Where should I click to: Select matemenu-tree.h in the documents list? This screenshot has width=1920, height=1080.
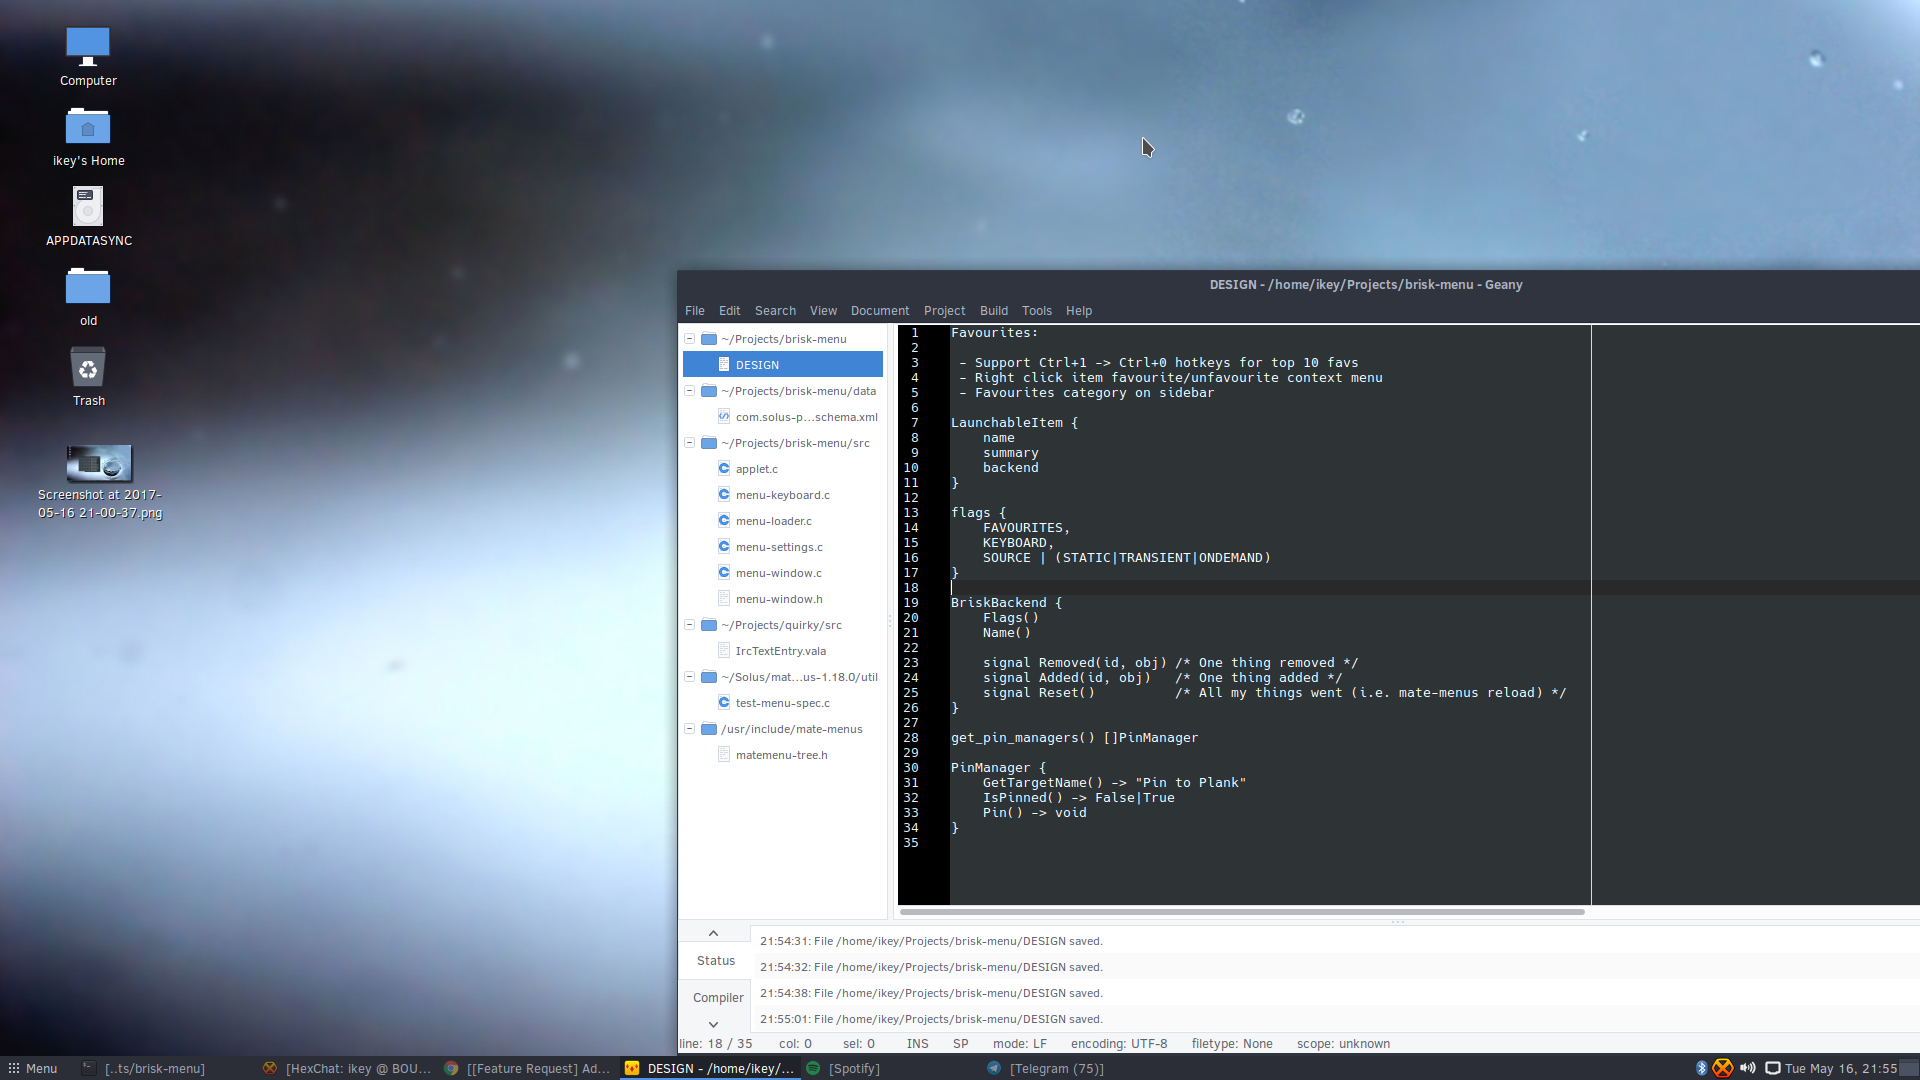point(782,755)
